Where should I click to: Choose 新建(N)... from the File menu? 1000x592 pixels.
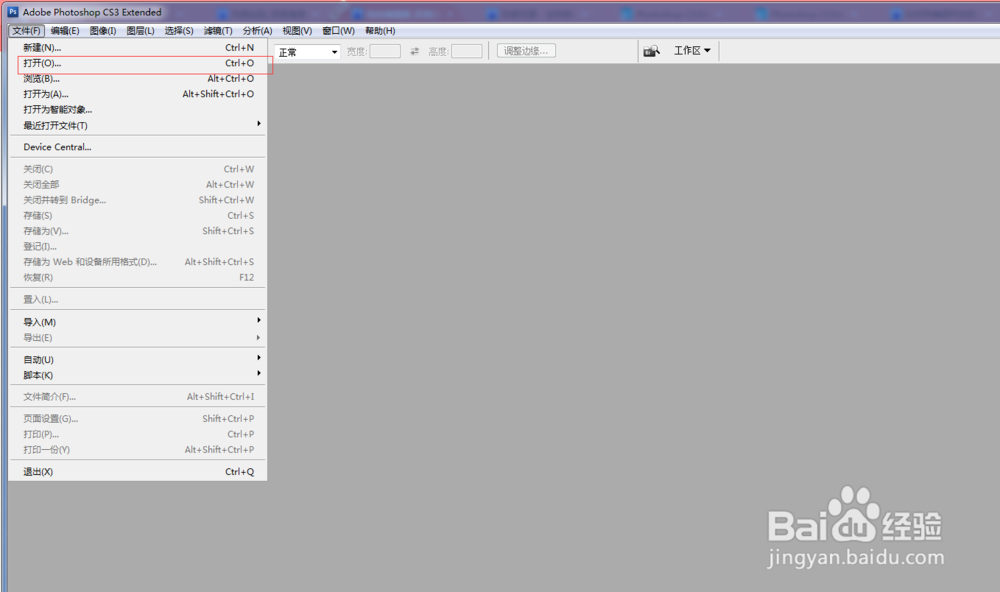138,47
